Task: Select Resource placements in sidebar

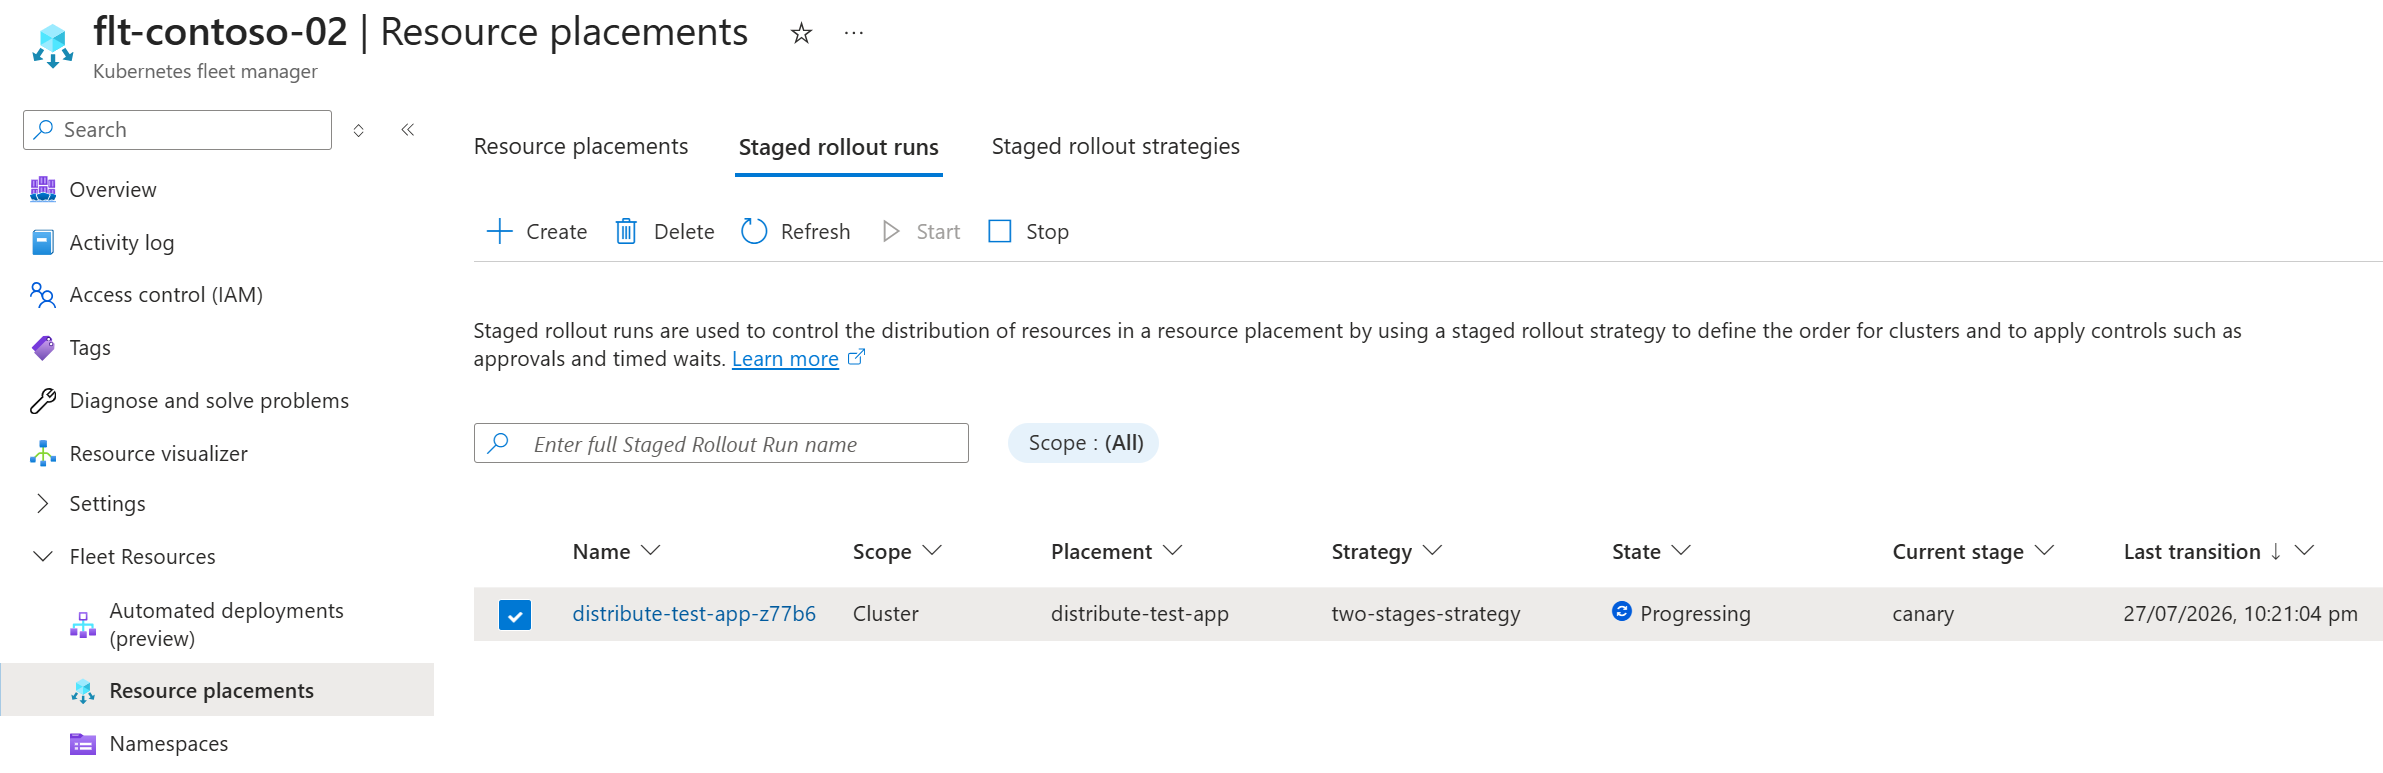Action: pos(211,690)
